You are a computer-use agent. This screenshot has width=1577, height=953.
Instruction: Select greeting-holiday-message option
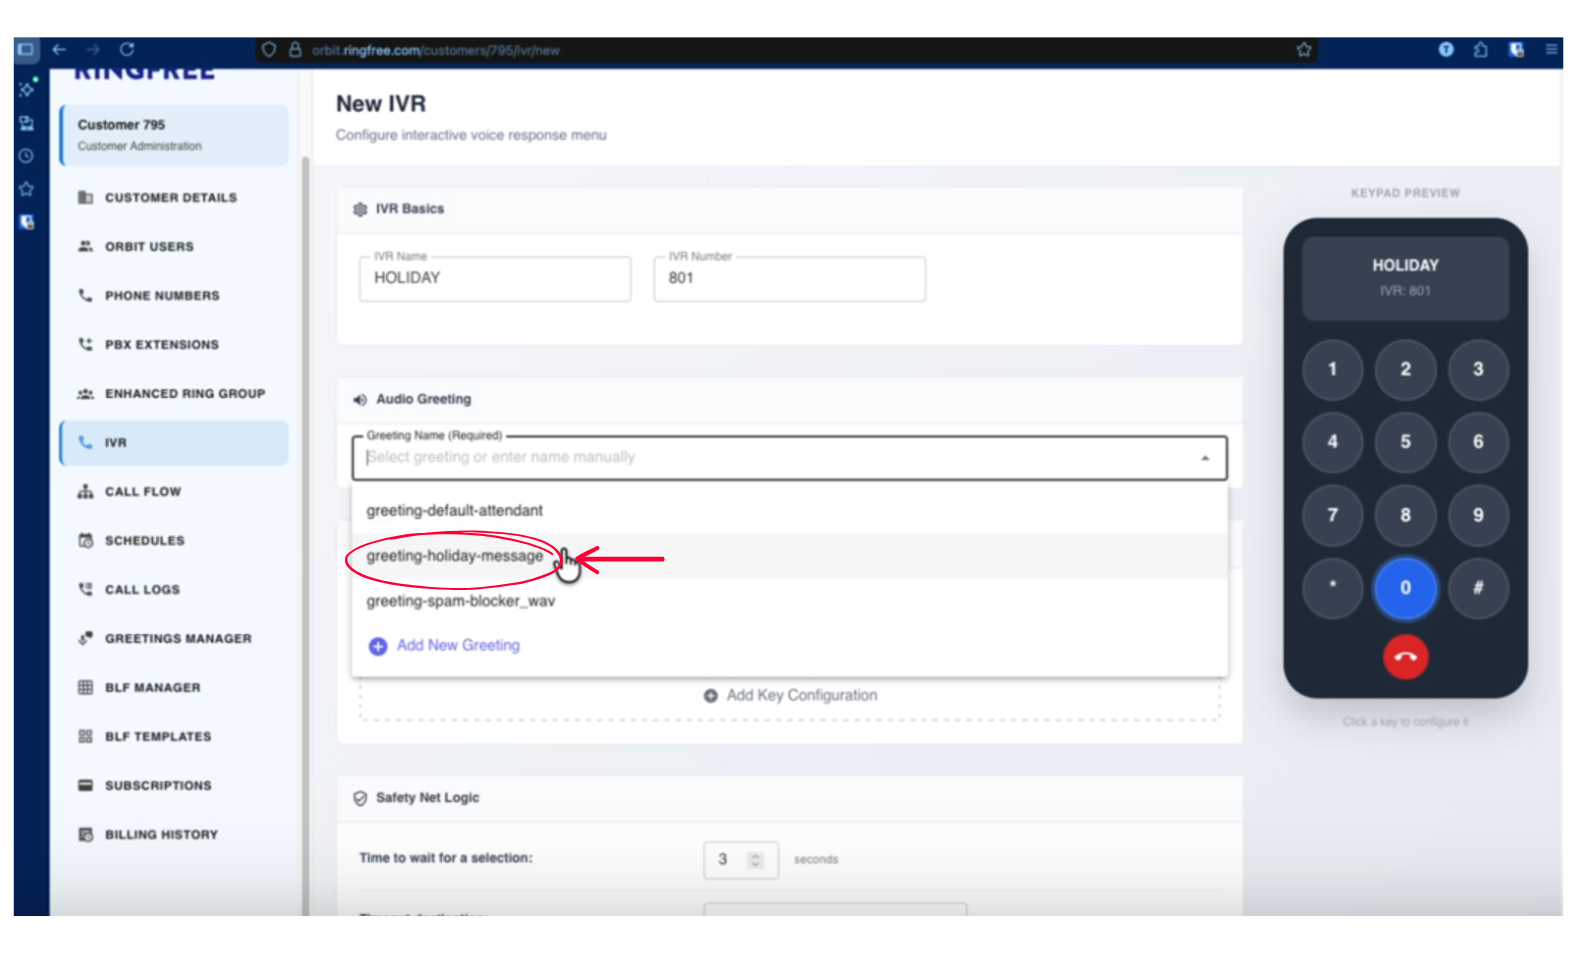click(x=455, y=556)
